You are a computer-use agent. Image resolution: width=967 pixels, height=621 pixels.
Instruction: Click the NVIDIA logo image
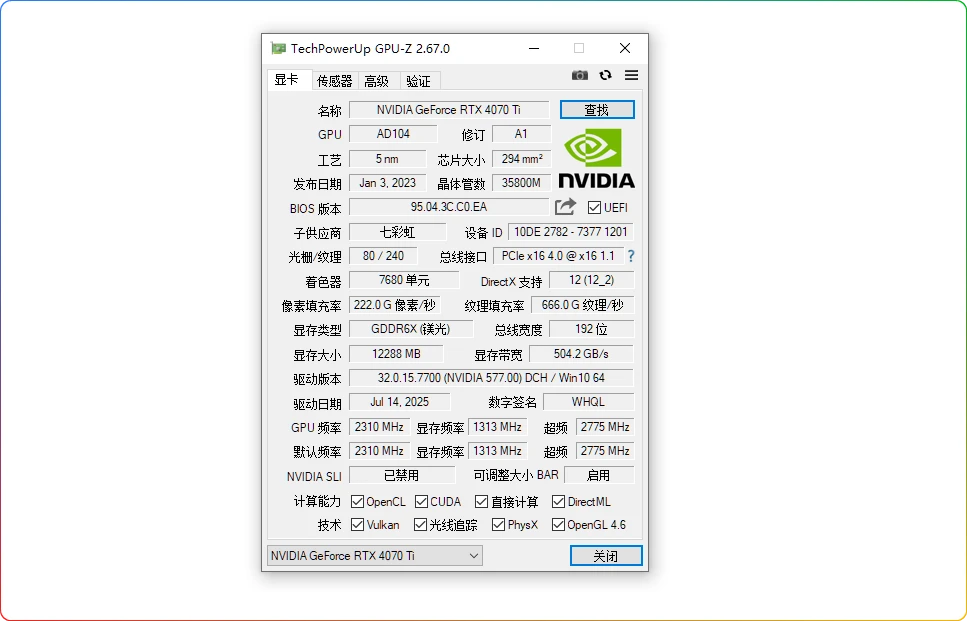[596, 158]
